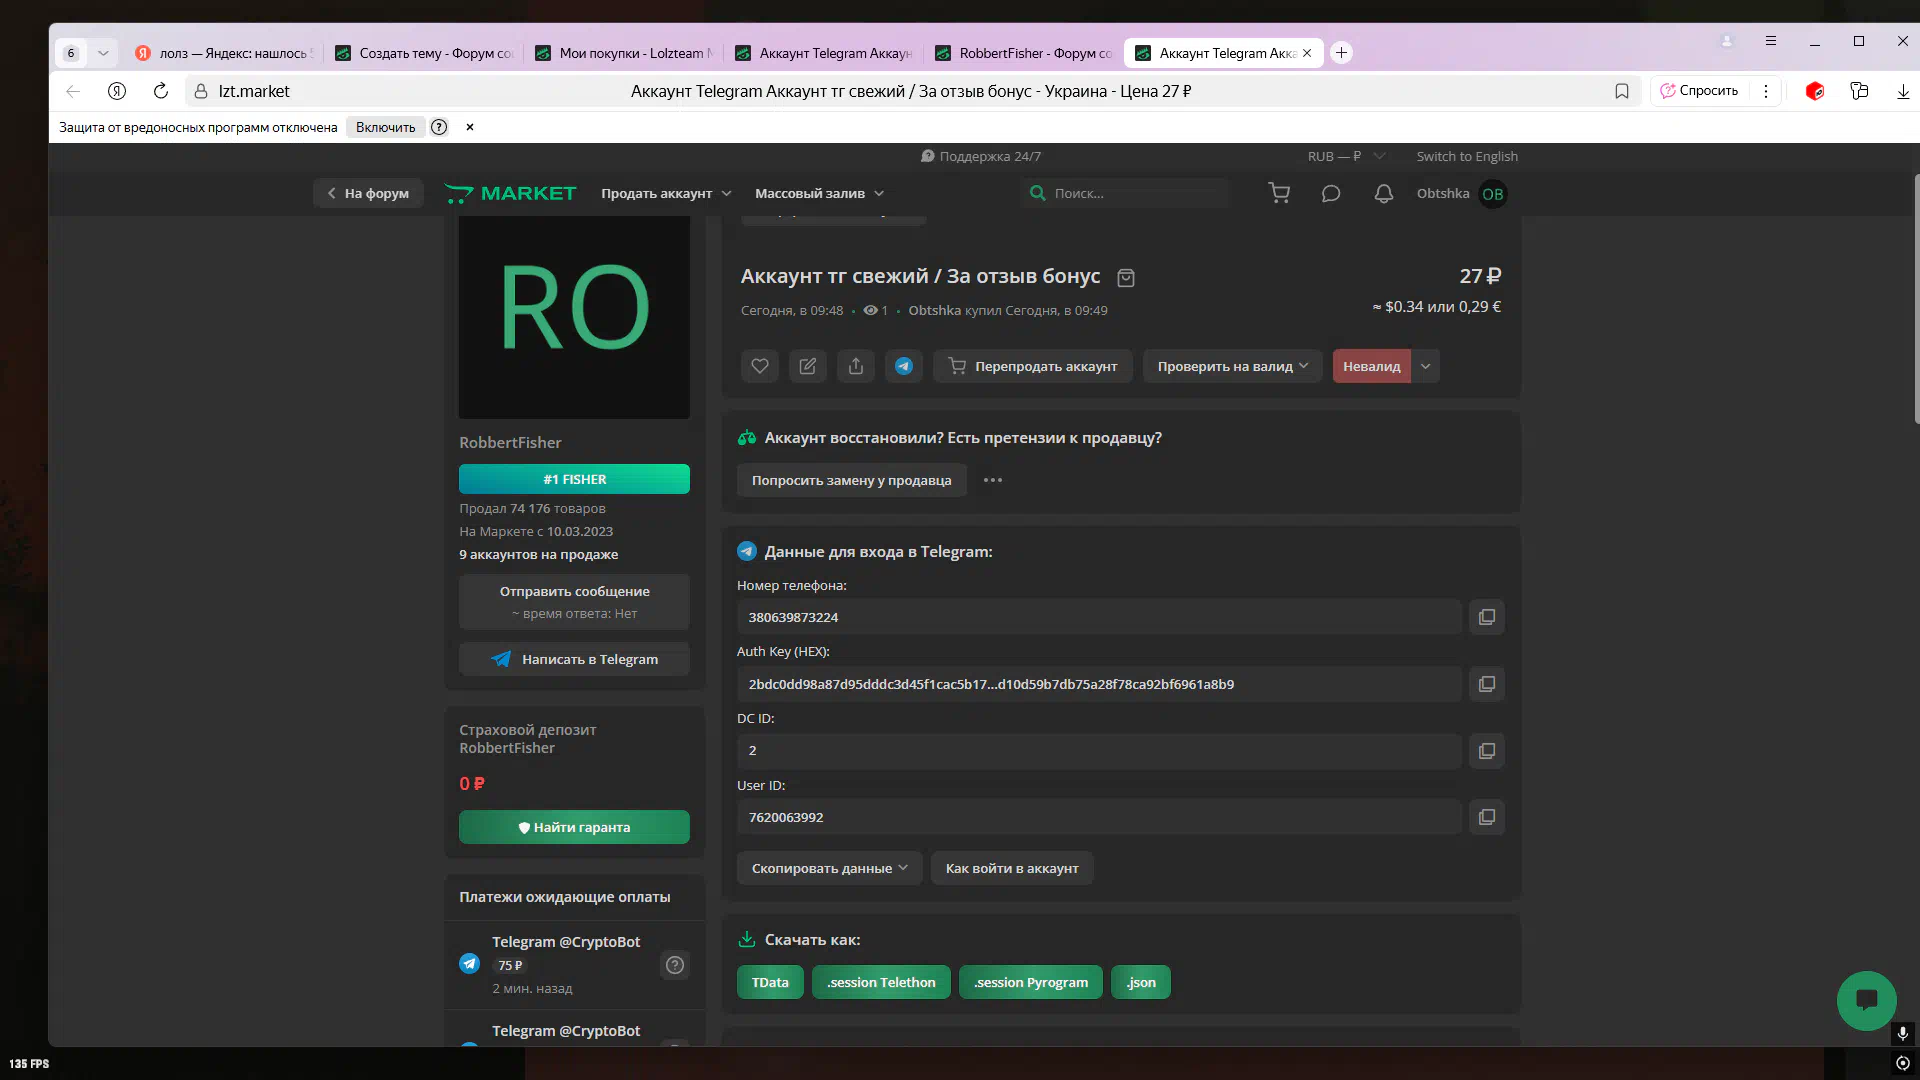Open browser three-dot menu beside Спросить
1920x1080 pixels.
(x=1766, y=91)
